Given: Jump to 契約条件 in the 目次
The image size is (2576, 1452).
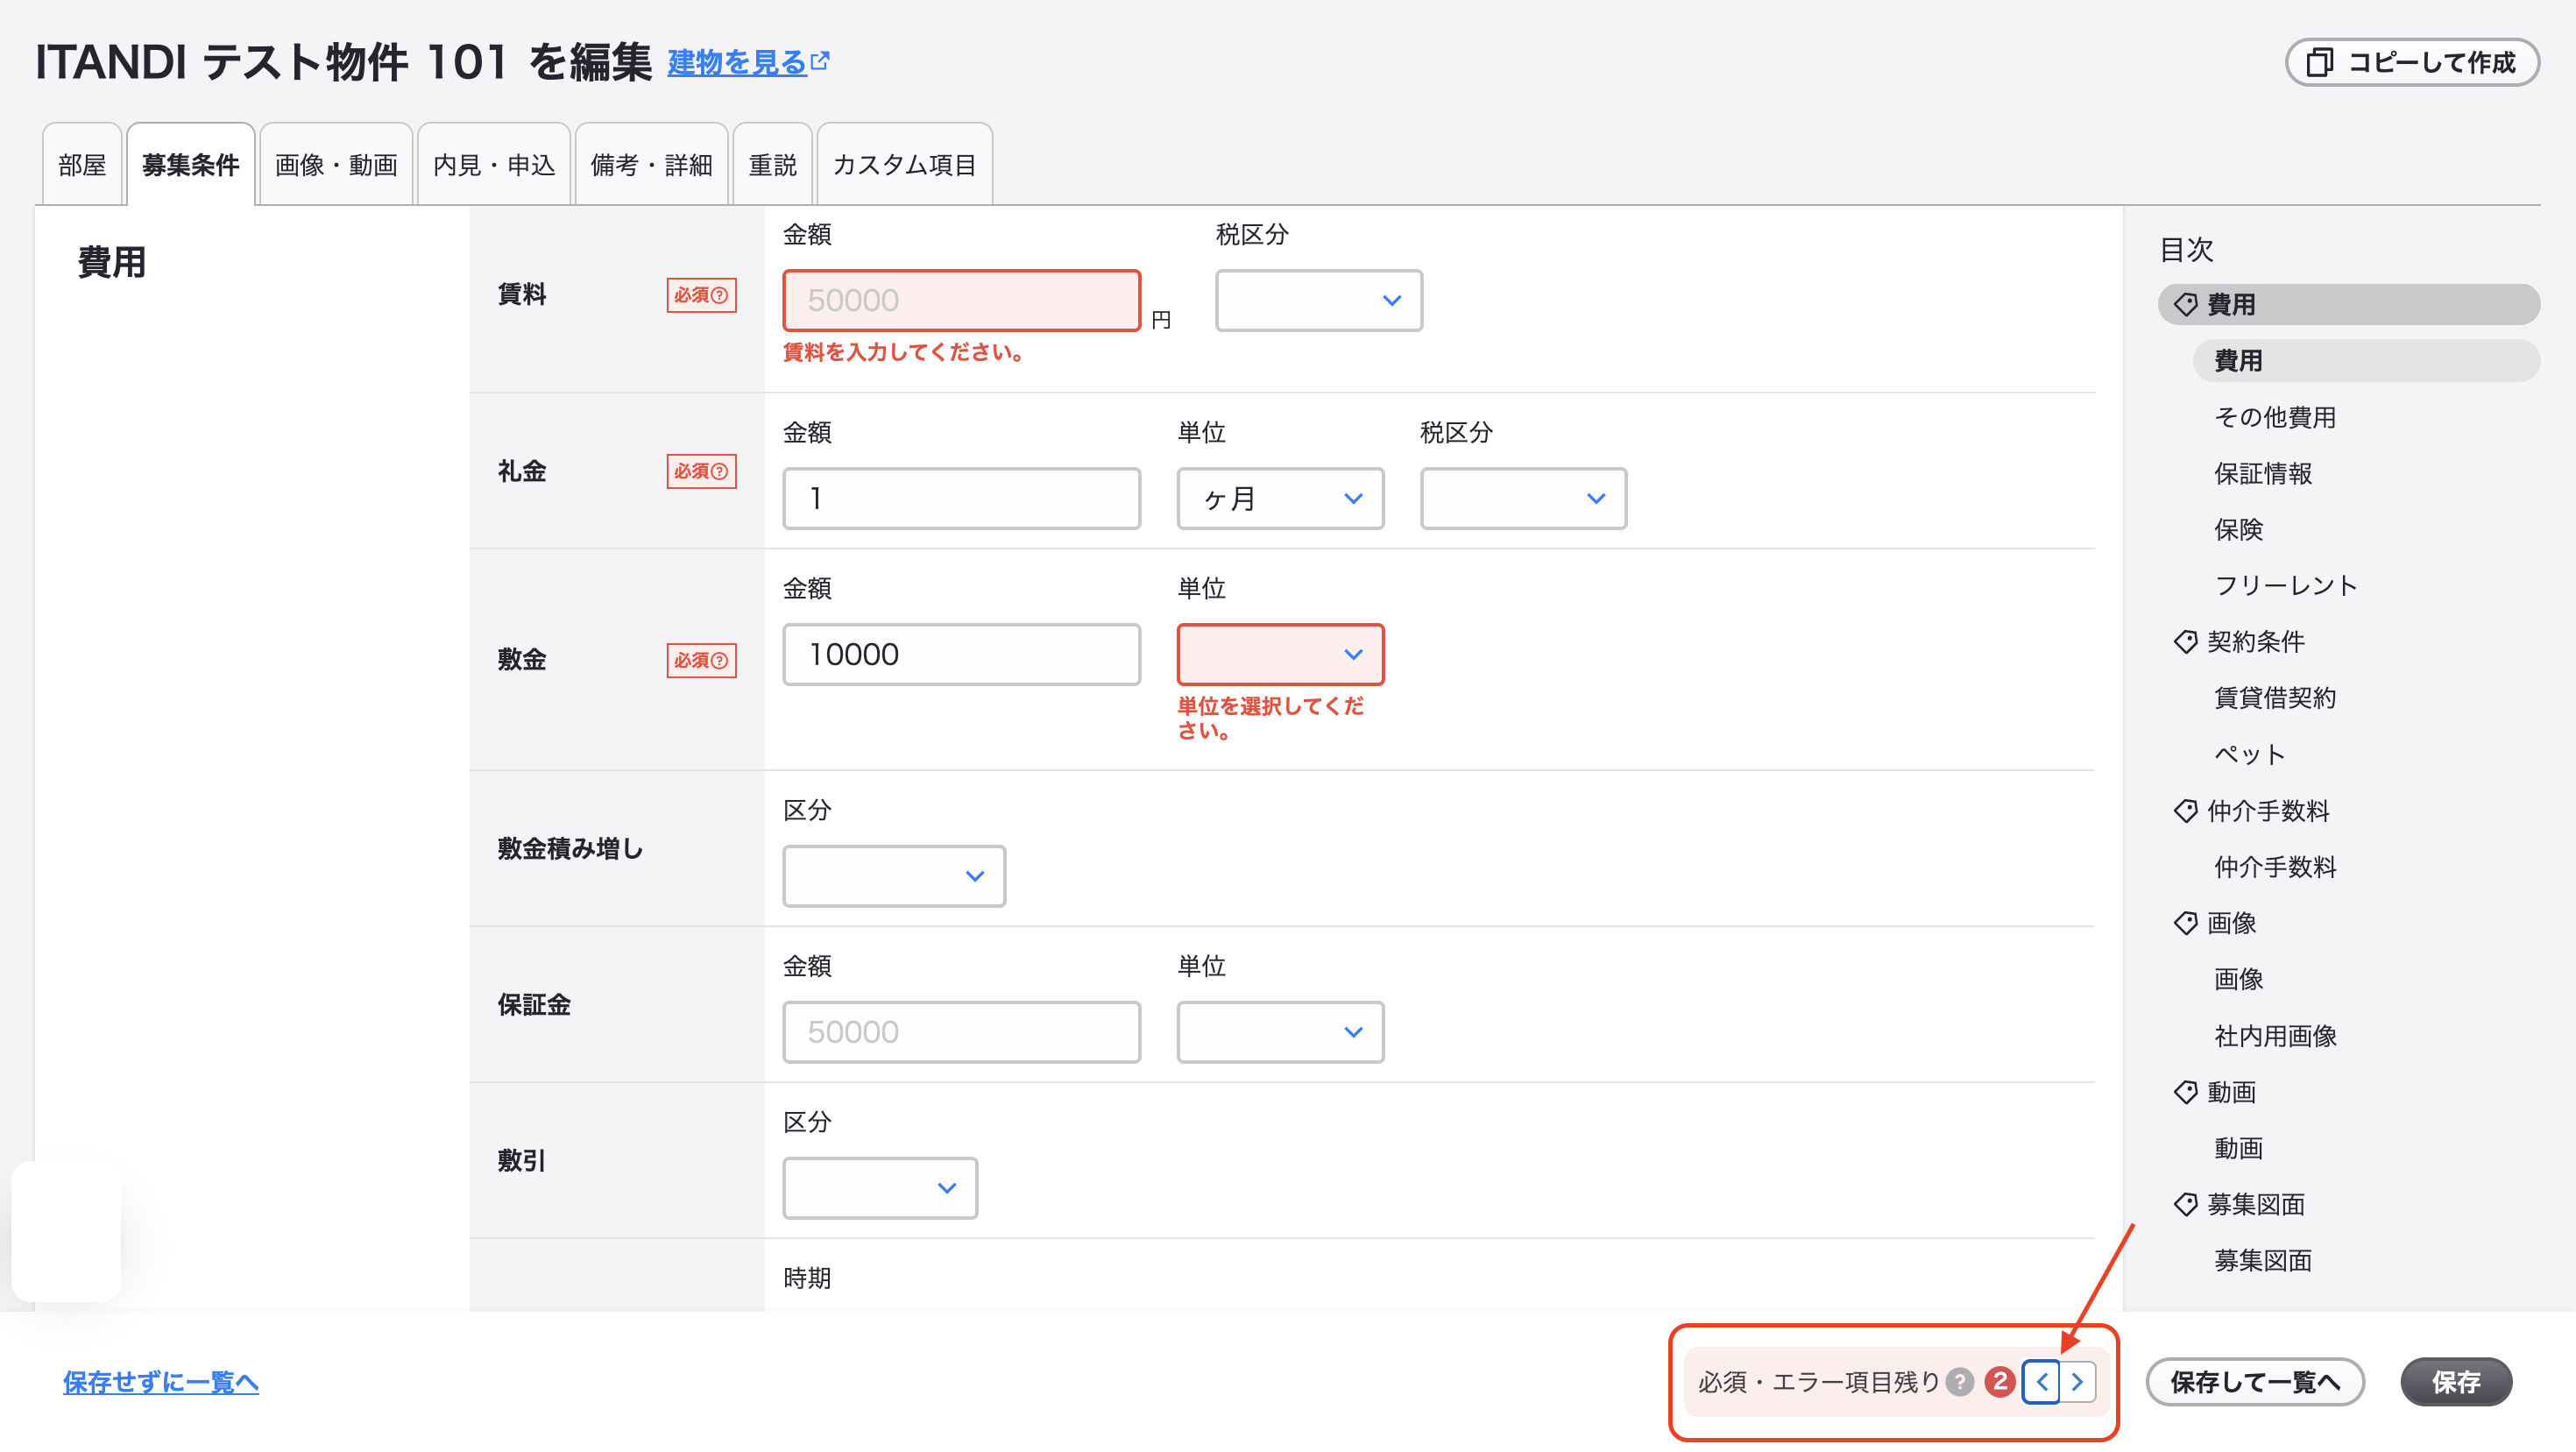Looking at the screenshot, I should (2255, 641).
